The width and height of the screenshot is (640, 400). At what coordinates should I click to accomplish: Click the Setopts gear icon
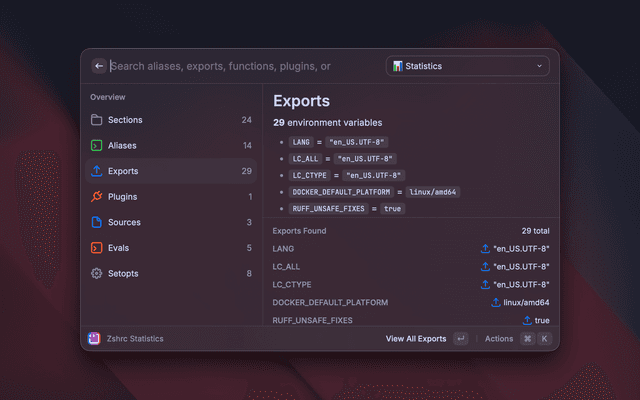click(x=97, y=273)
